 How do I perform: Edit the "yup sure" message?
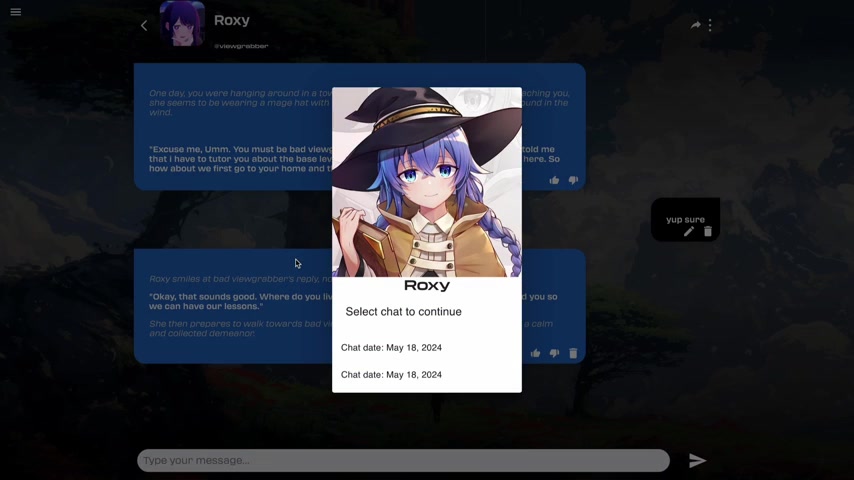[x=689, y=232]
